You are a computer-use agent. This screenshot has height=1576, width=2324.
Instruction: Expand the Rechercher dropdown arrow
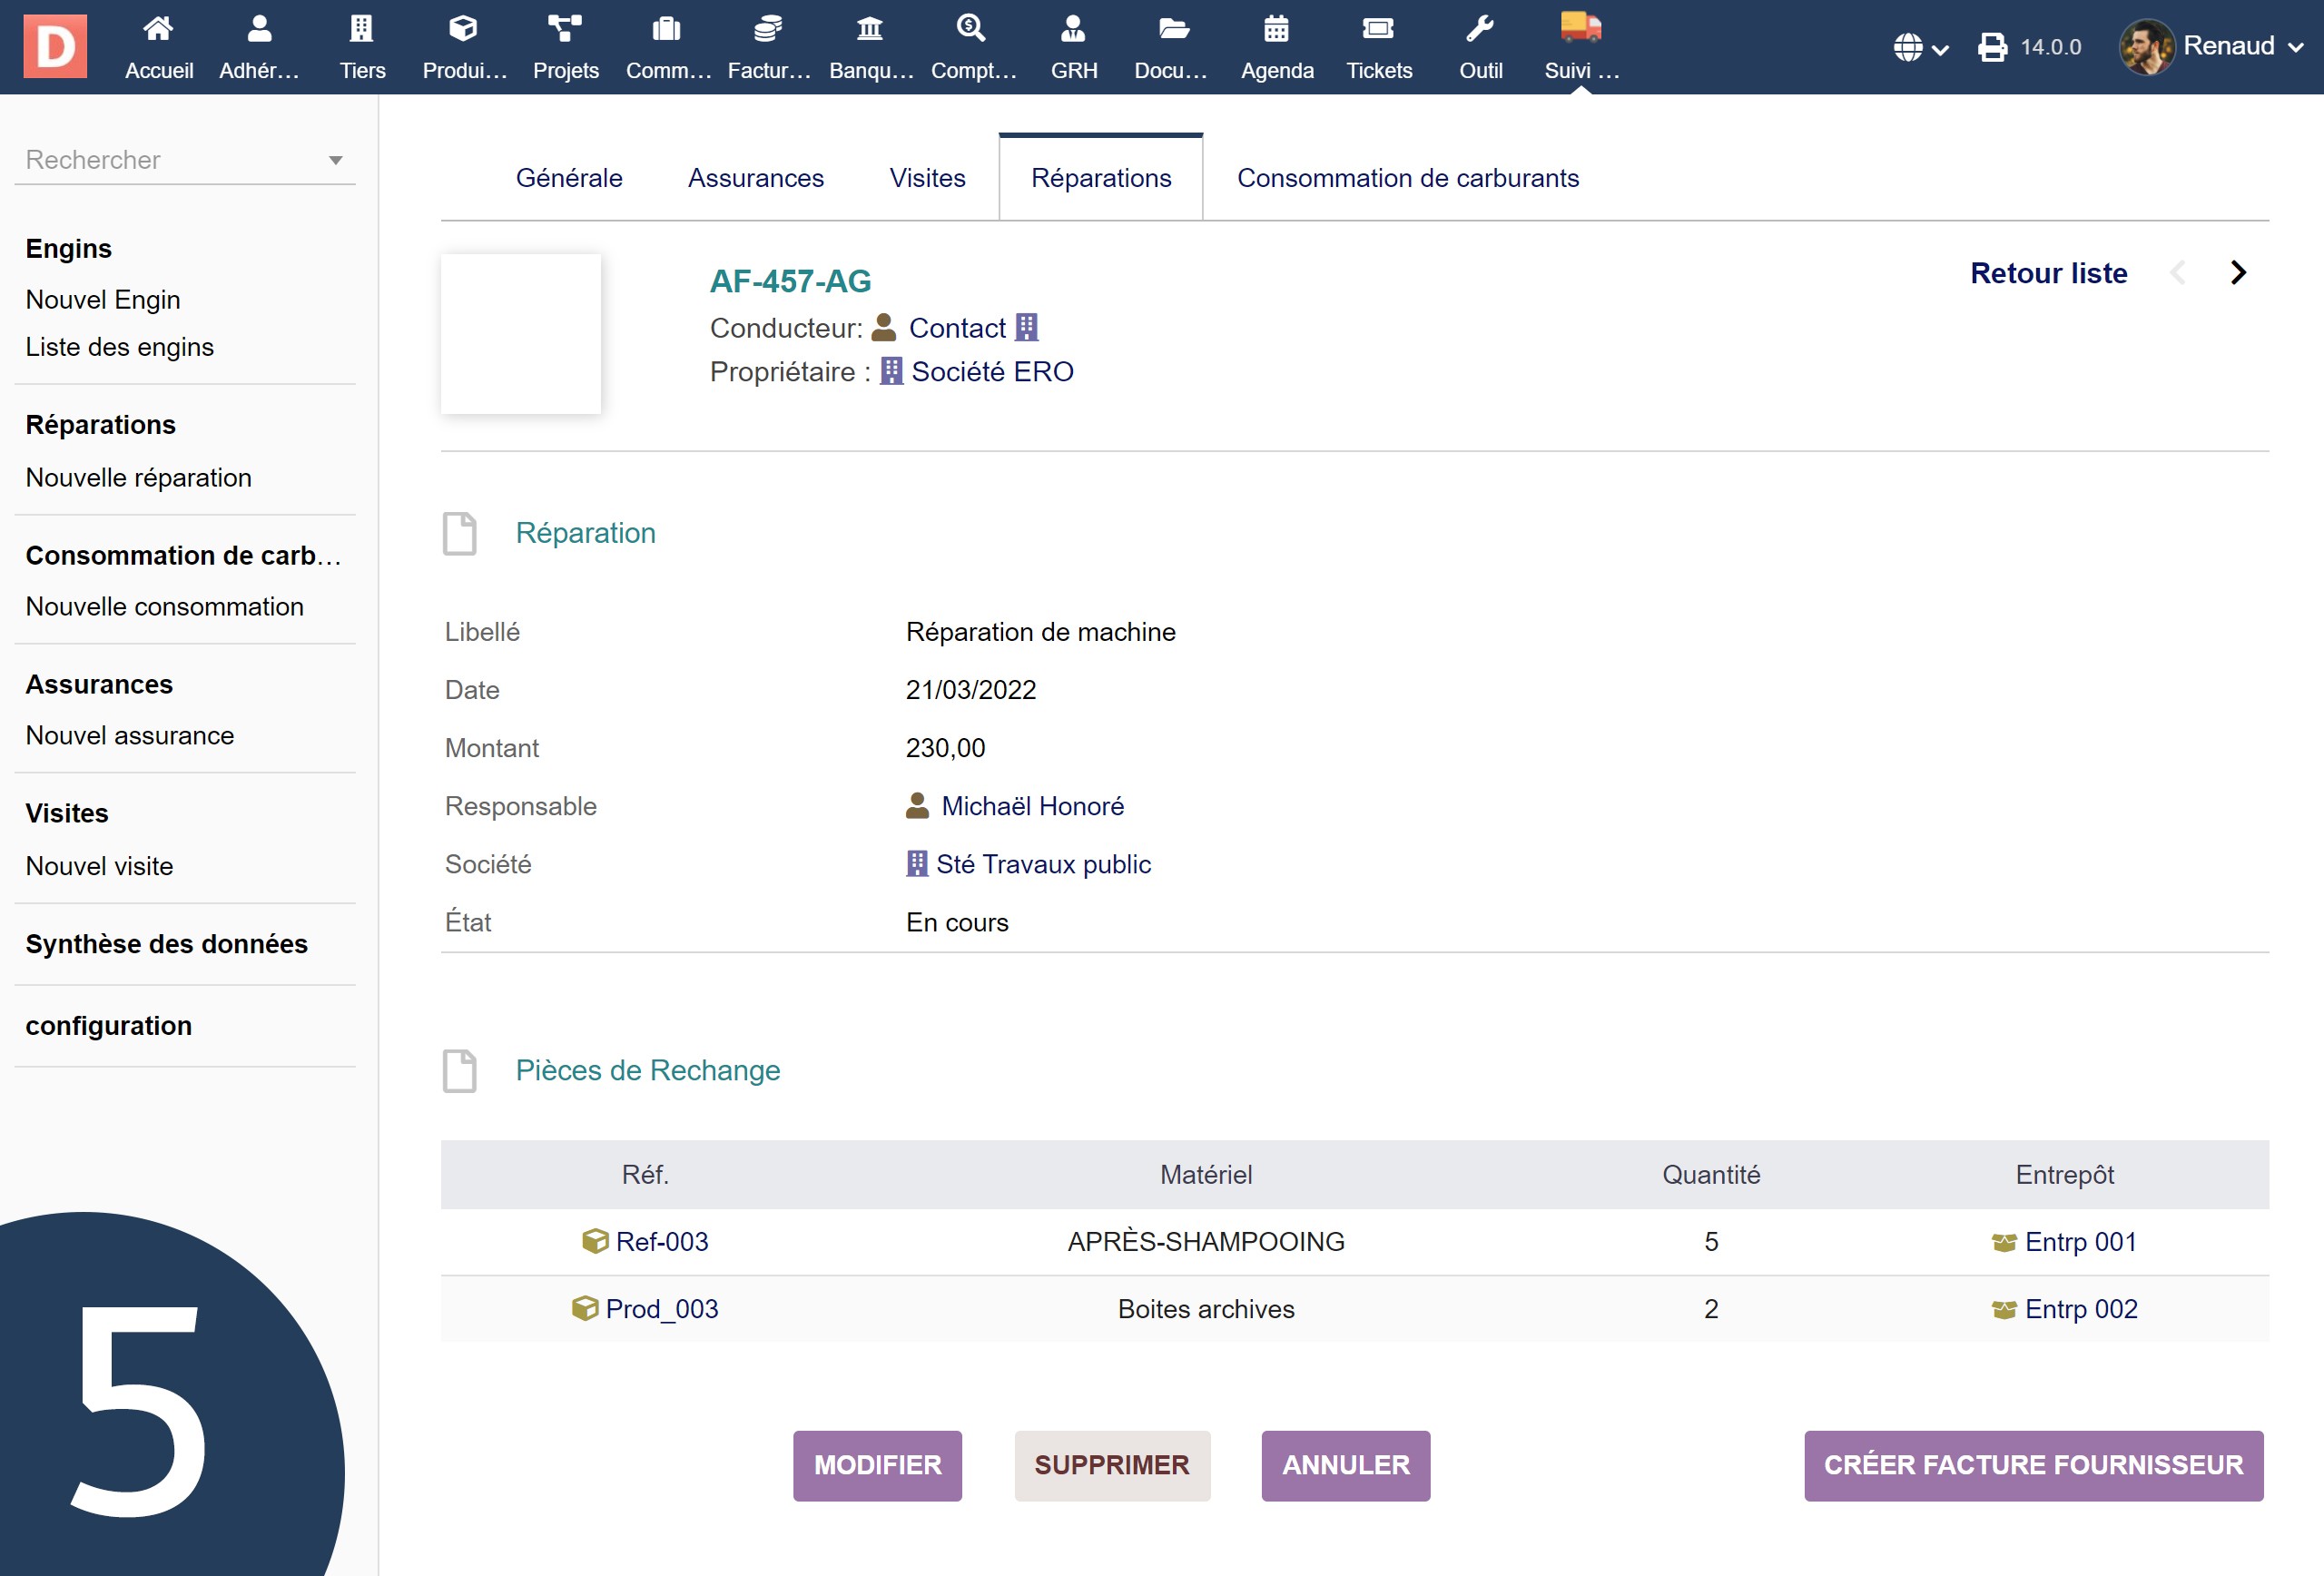336,160
